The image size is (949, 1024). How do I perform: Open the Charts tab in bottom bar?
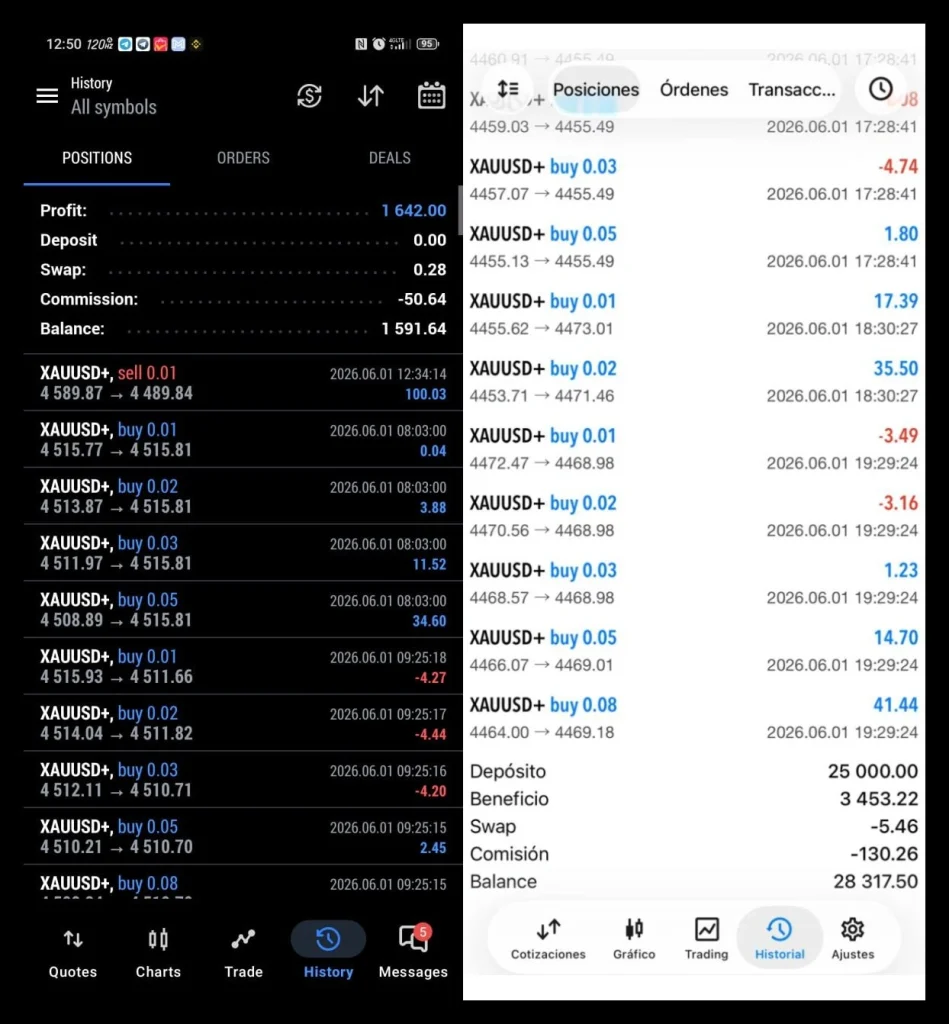click(x=158, y=953)
